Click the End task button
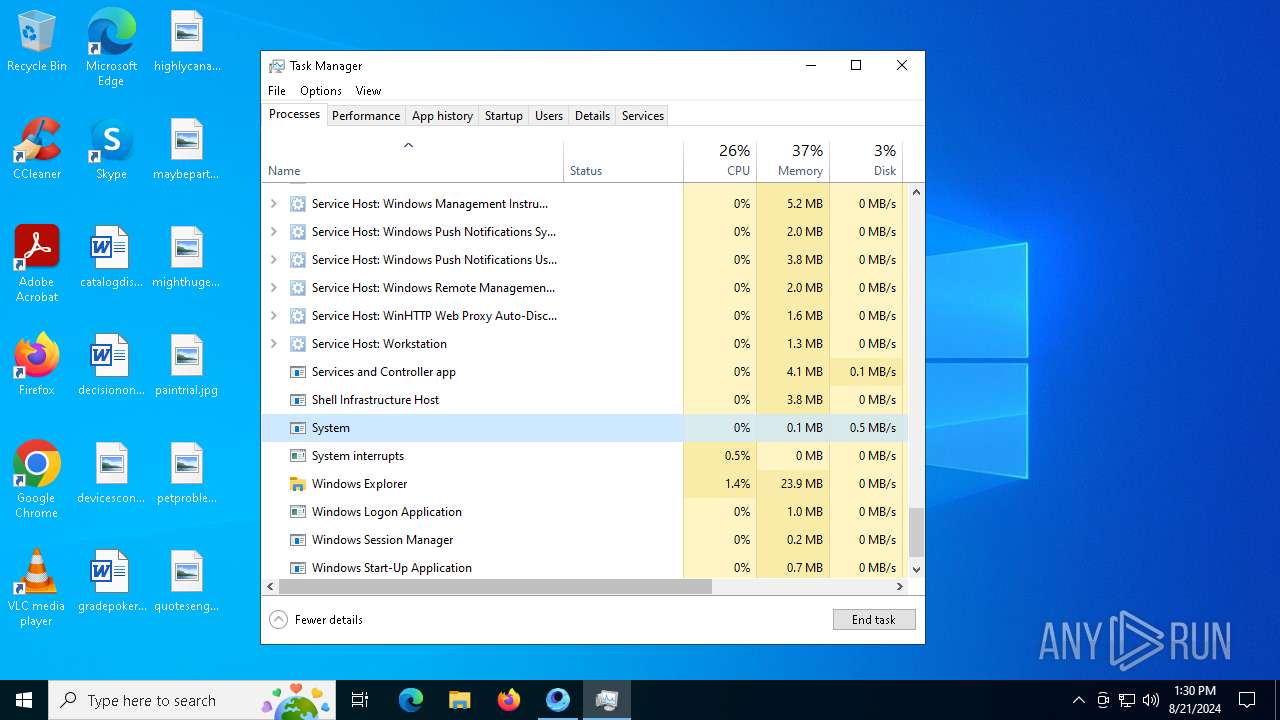This screenshot has height=720, width=1280. (874, 619)
